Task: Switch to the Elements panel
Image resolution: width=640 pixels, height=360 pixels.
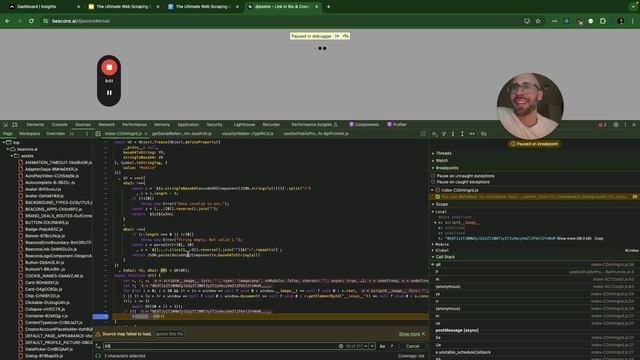Action: coord(35,125)
